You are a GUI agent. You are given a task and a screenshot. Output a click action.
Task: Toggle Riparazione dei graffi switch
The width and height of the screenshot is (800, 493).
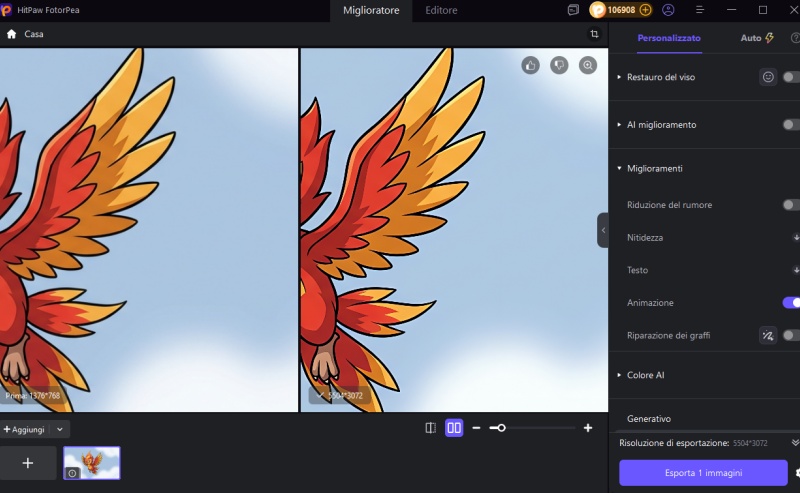pyautogui.click(x=791, y=335)
